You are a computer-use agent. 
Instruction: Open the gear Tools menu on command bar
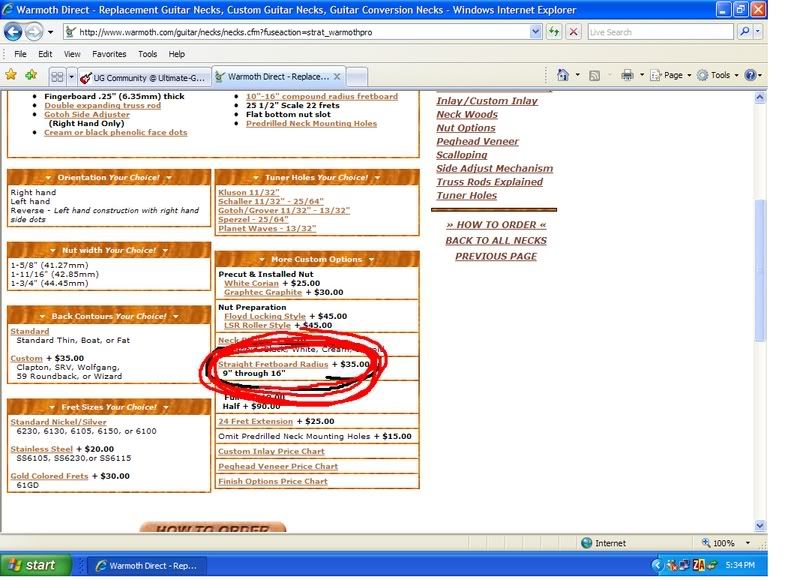coord(717,75)
